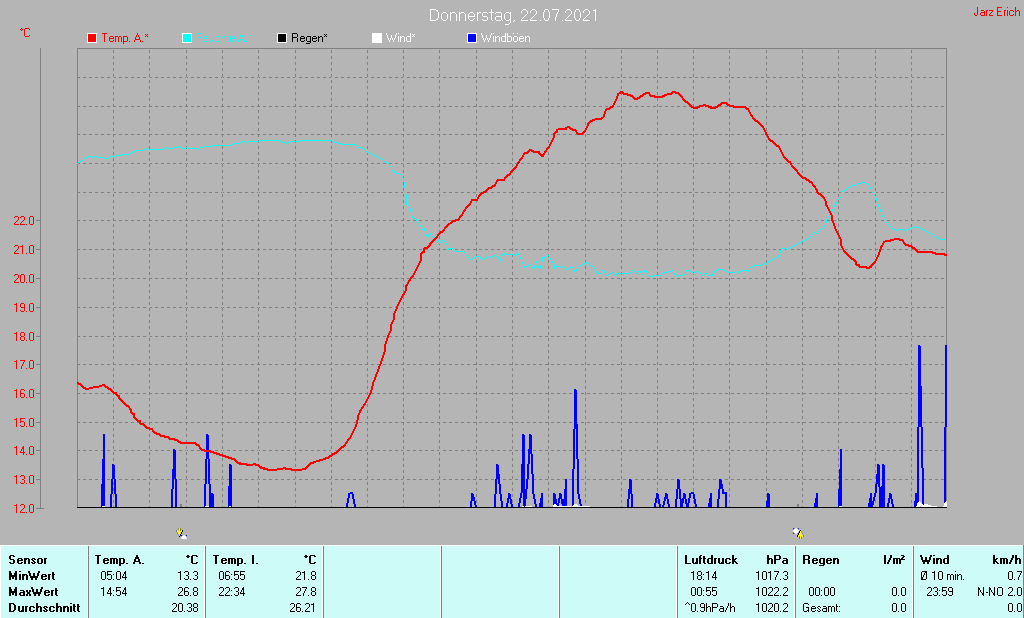Click the 'Temp. I.' column header
This screenshot has width=1024, height=618.
[236, 560]
